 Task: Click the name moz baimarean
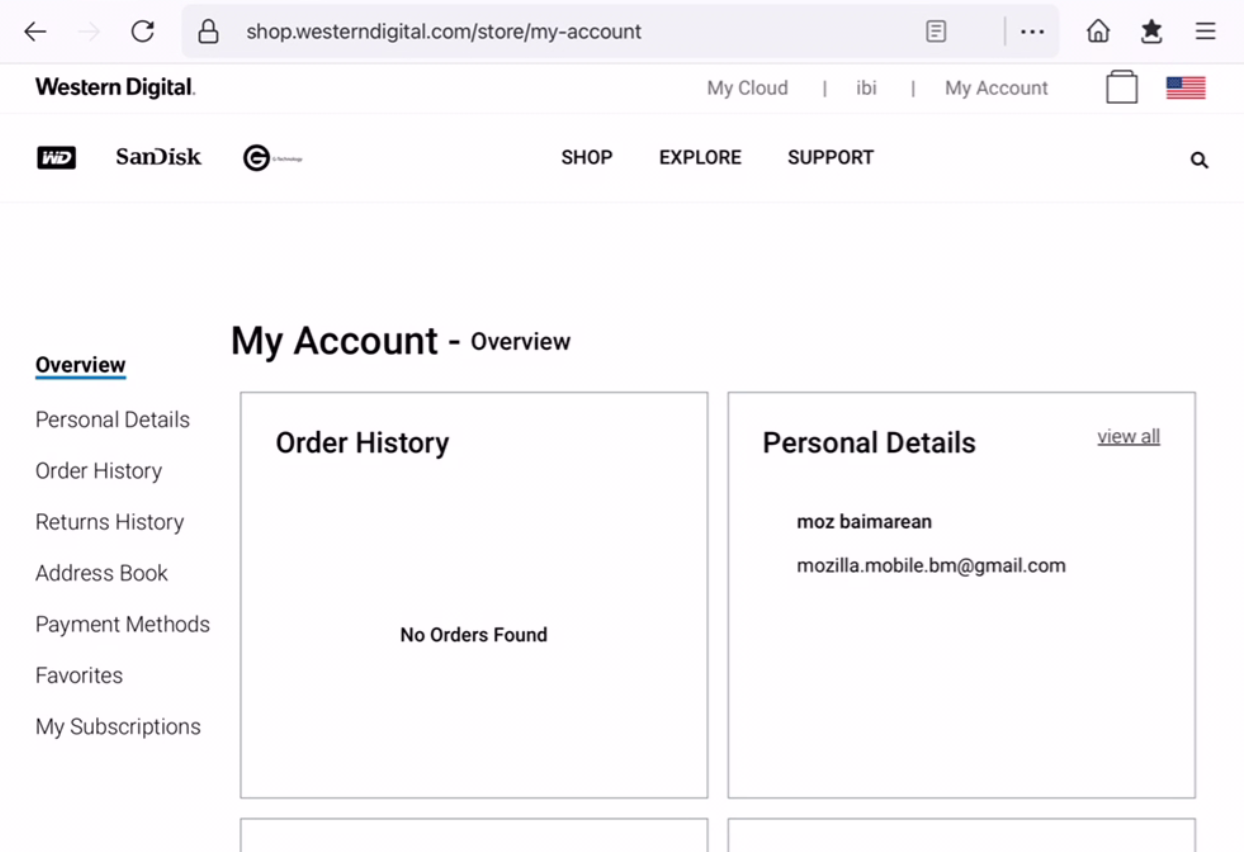coord(864,521)
